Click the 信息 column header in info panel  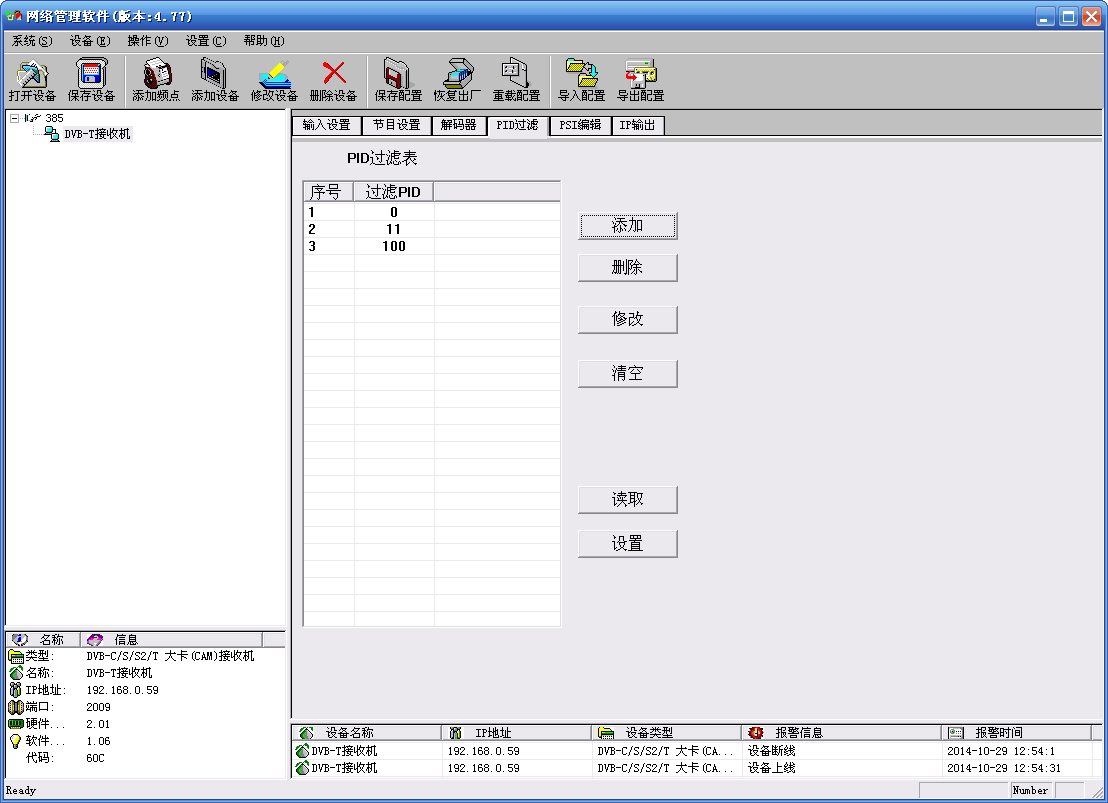click(171, 640)
